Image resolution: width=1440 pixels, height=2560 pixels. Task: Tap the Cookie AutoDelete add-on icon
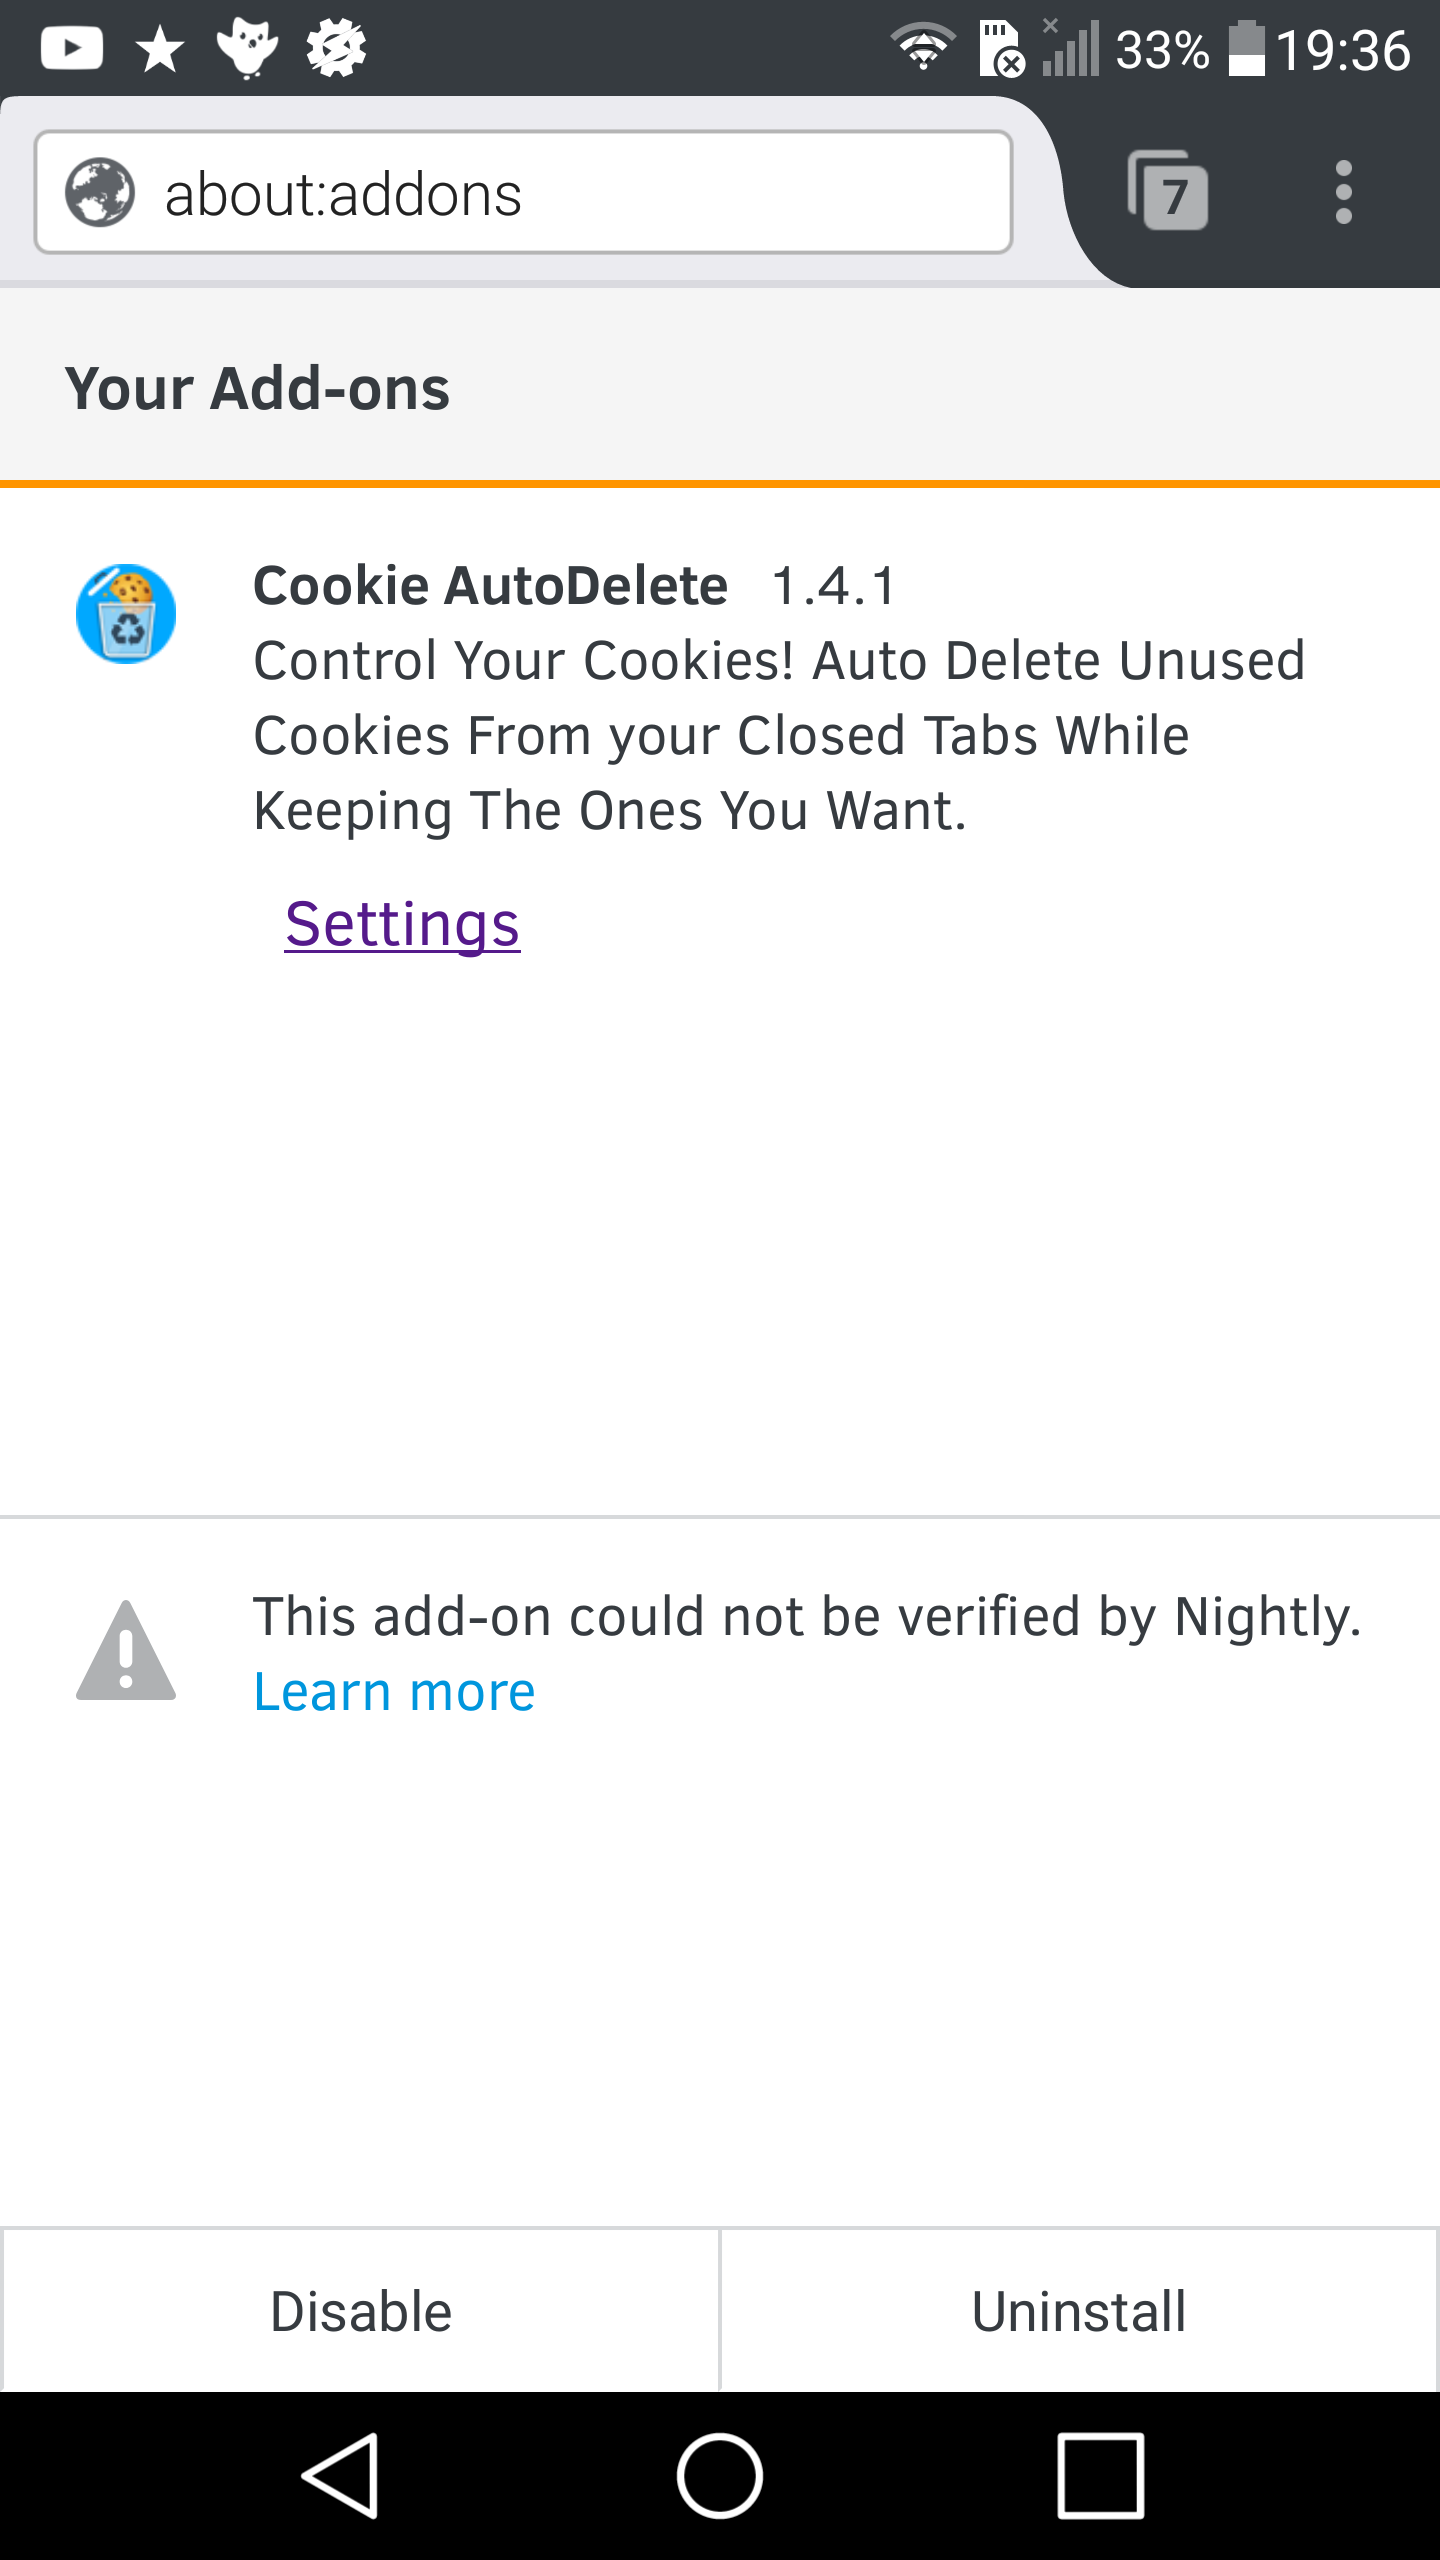coord(126,613)
